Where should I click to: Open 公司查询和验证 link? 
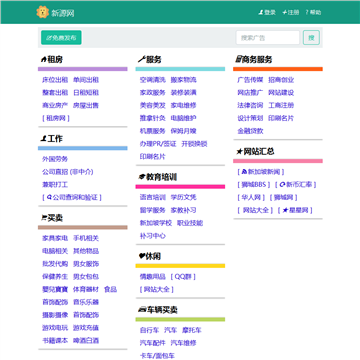coord(72,197)
